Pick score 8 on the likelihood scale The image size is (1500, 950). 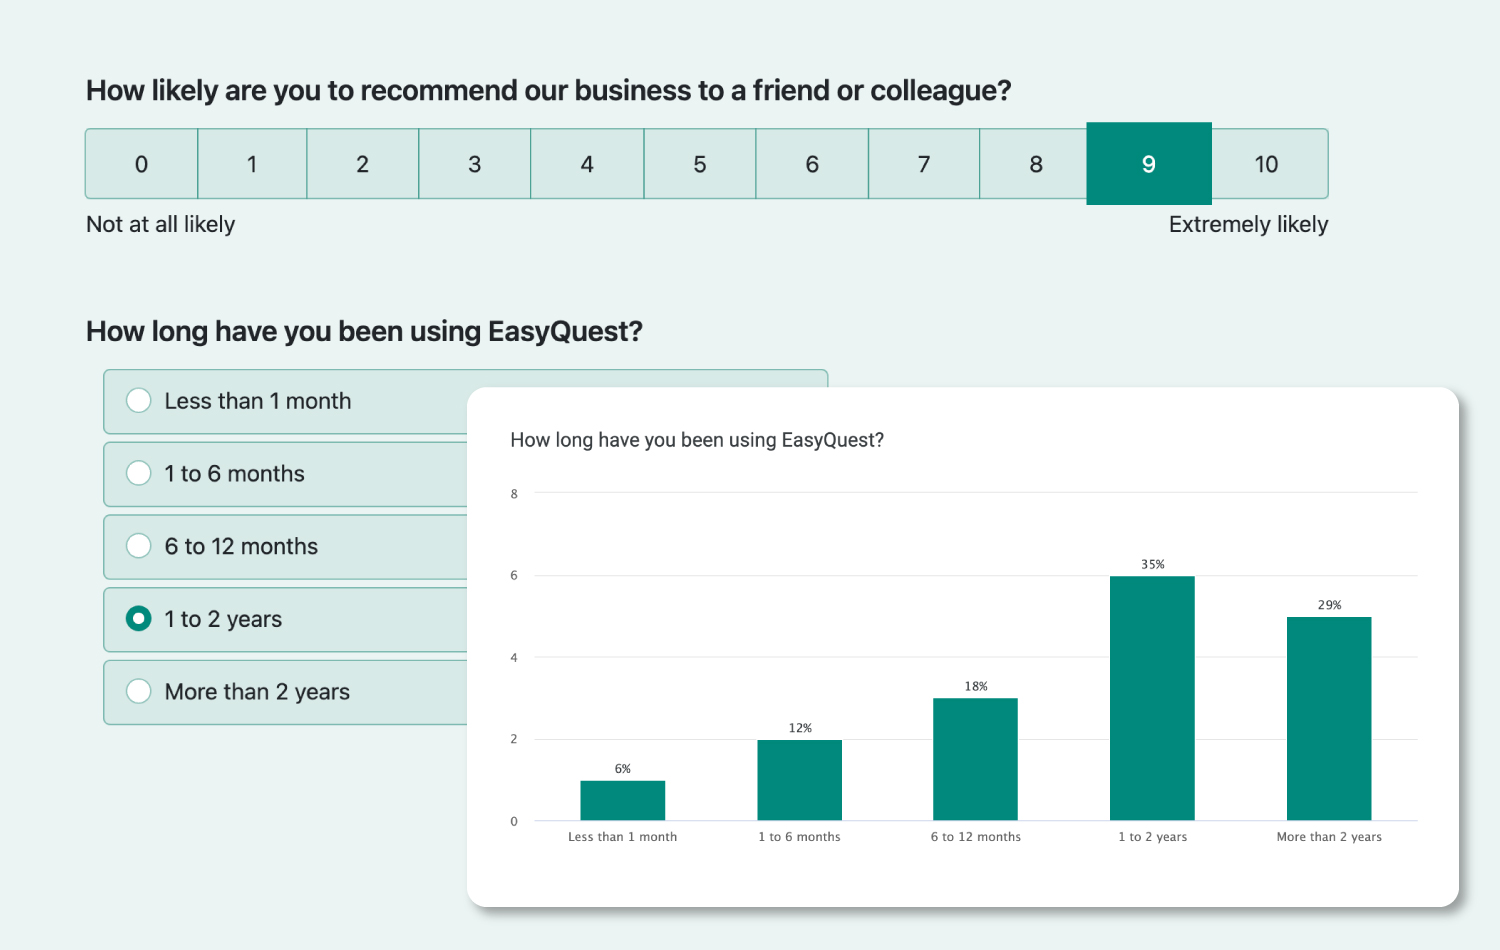coord(1035,163)
